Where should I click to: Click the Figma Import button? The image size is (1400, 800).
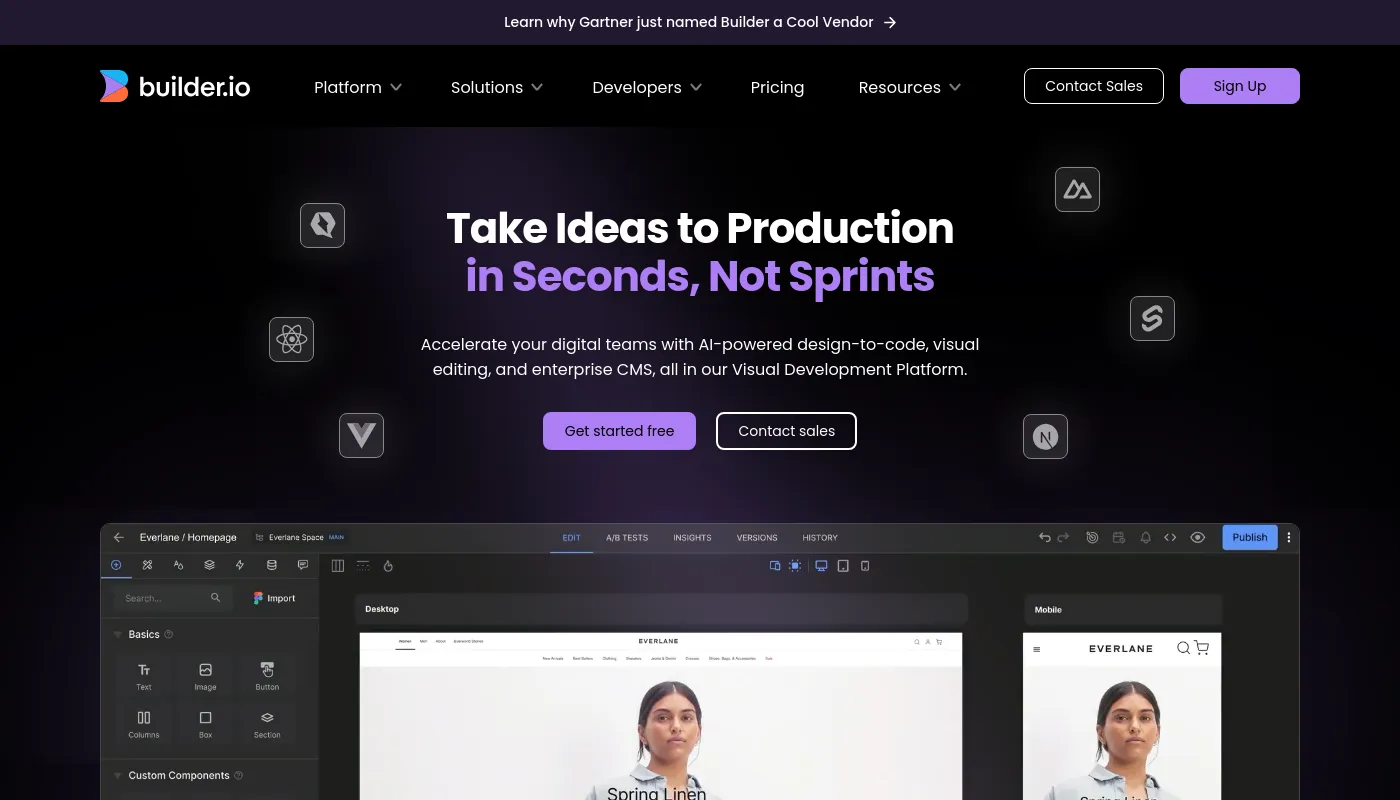[x=274, y=598]
